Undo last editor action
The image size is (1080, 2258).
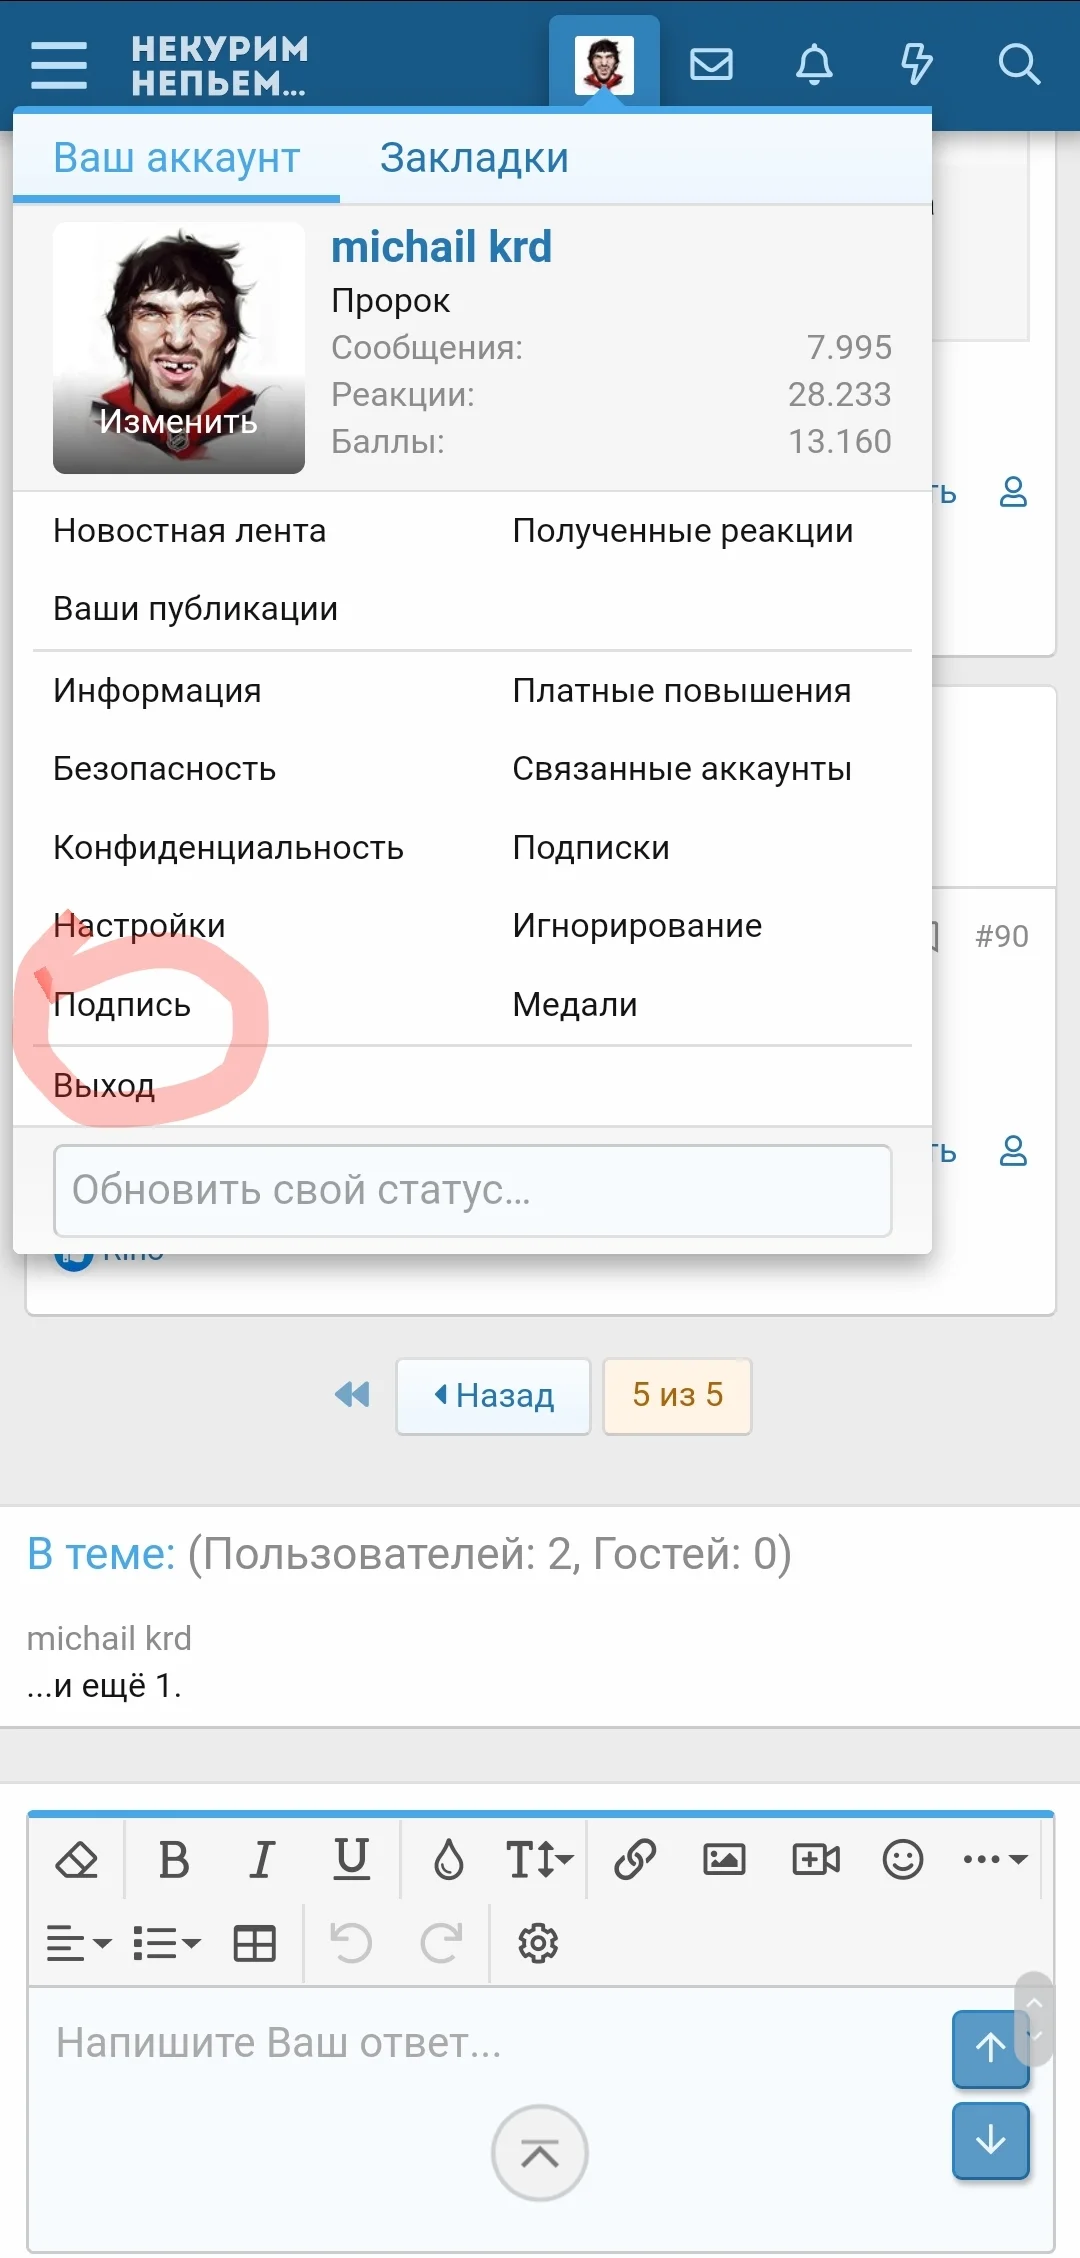pyautogui.click(x=349, y=1943)
